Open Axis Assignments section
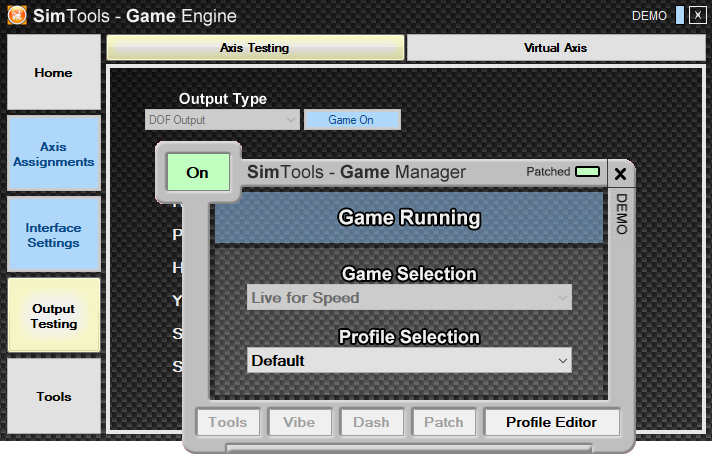This screenshot has width=712, height=456. coord(54,154)
